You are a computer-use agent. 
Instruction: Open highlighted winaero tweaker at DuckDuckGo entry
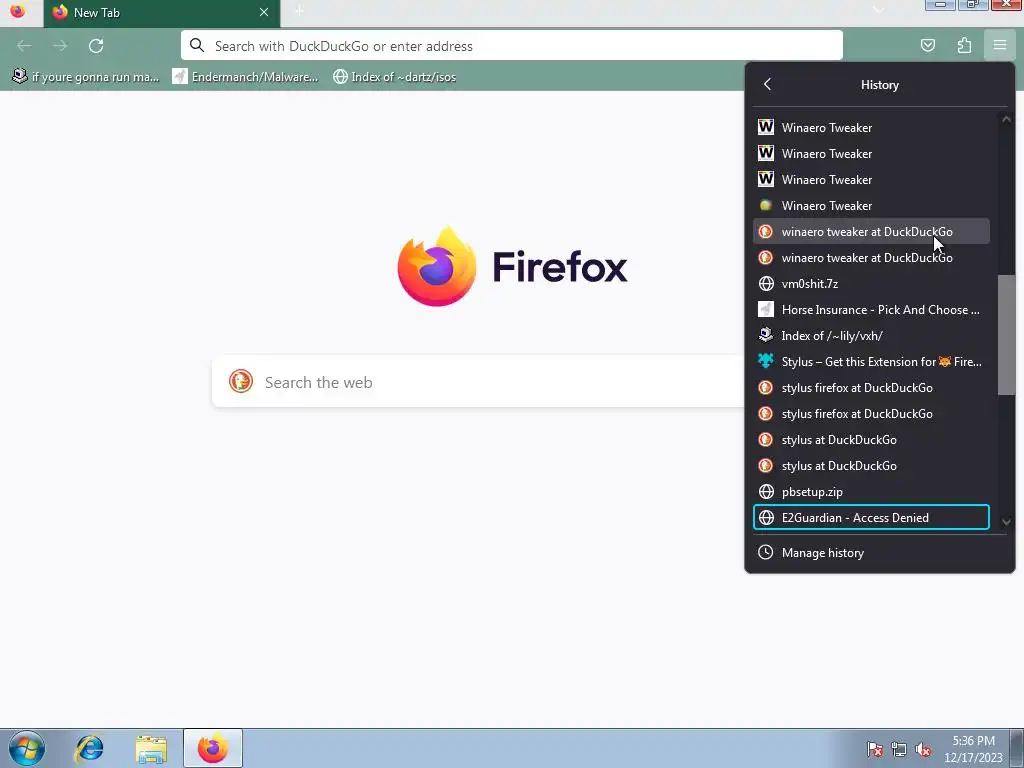pos(871,232)
